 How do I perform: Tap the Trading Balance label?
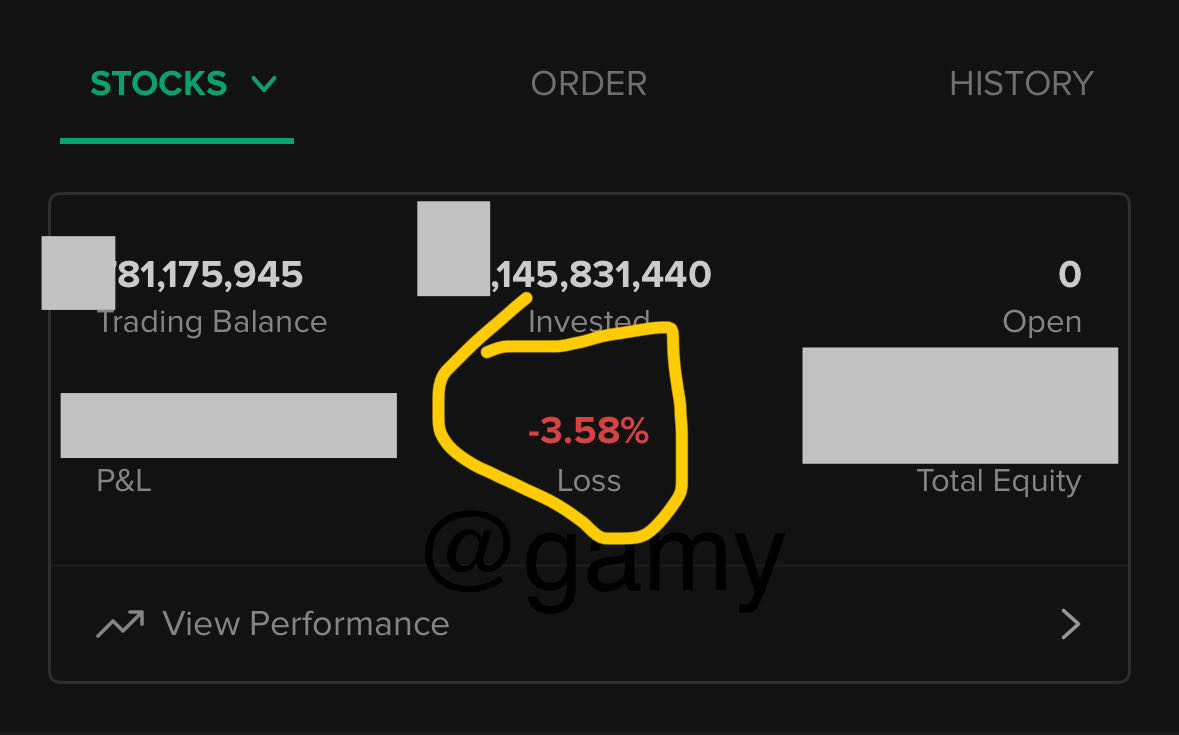212,322
